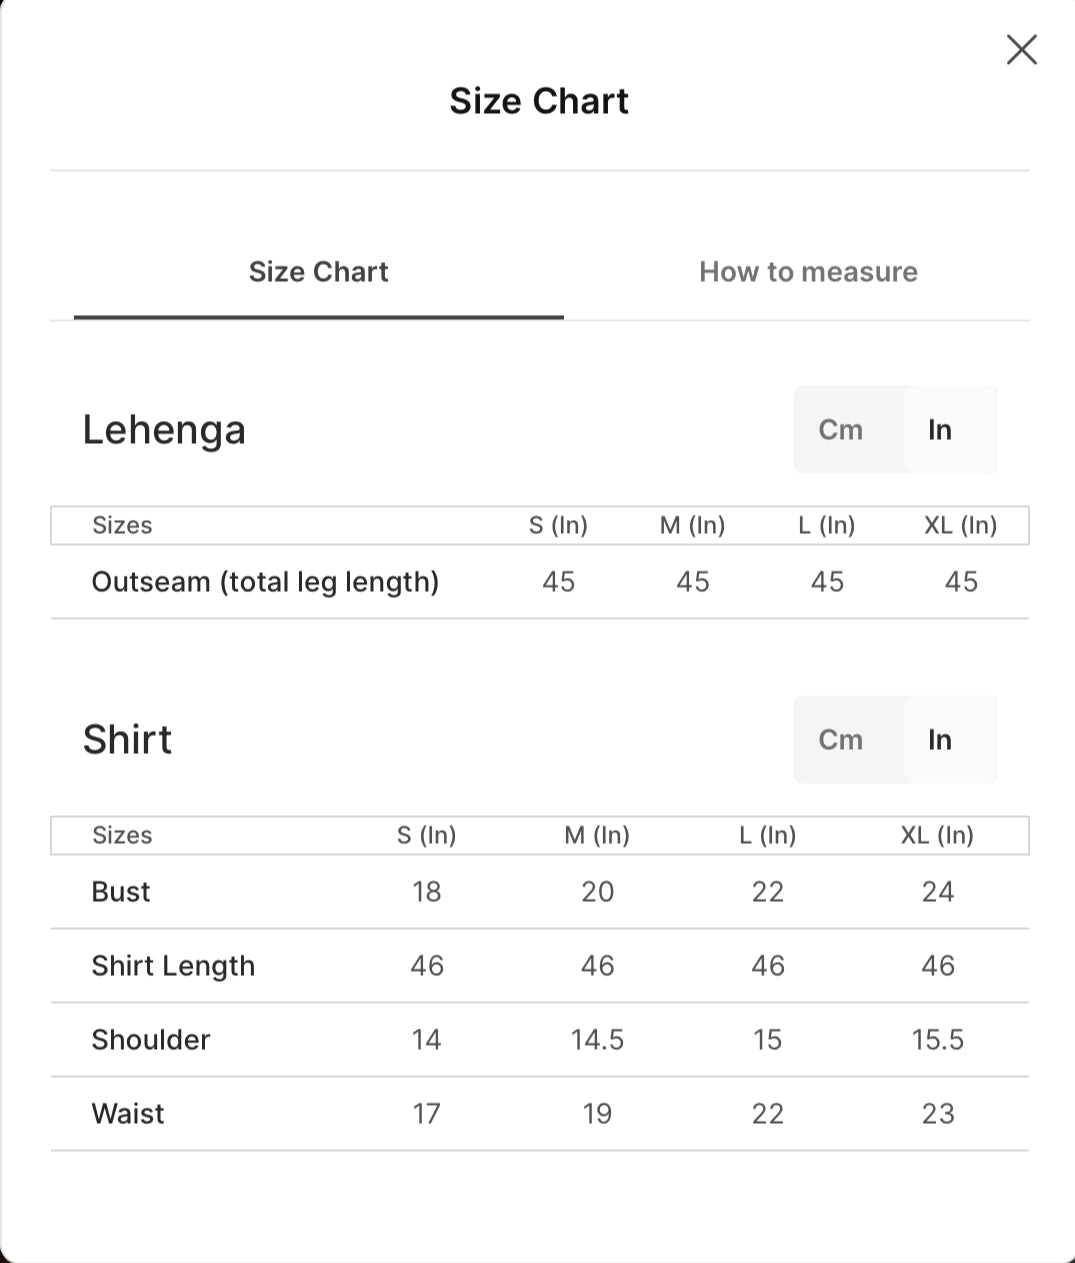Screen dimensions: 1075x1263
Task: Click the Size Chart dialog title
Action: coord(539,101)
